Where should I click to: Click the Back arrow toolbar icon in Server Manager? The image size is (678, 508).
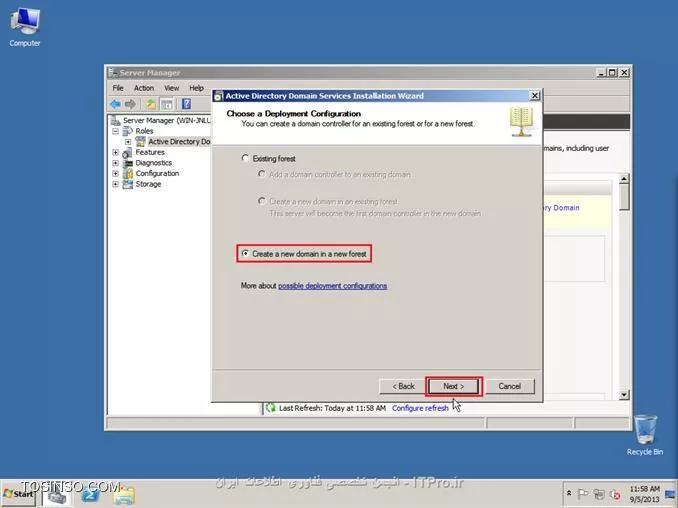pyautogui.click(x=115, y=104)
